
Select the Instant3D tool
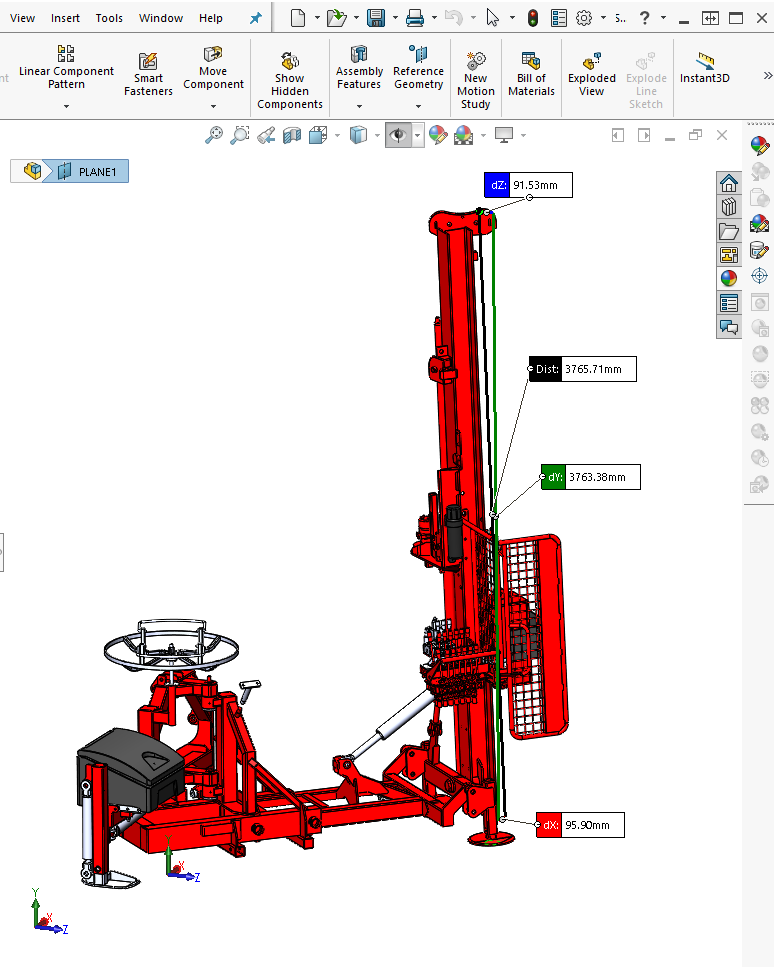(x=704, y=68)
